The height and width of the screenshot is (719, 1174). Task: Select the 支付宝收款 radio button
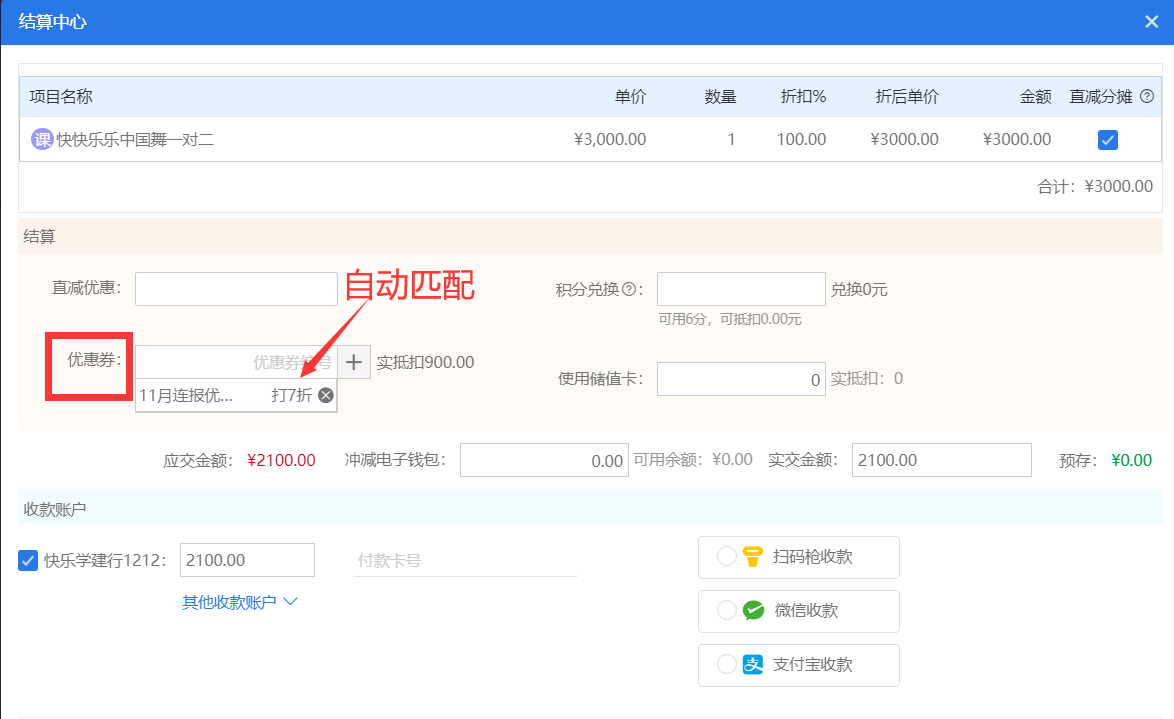726,664
